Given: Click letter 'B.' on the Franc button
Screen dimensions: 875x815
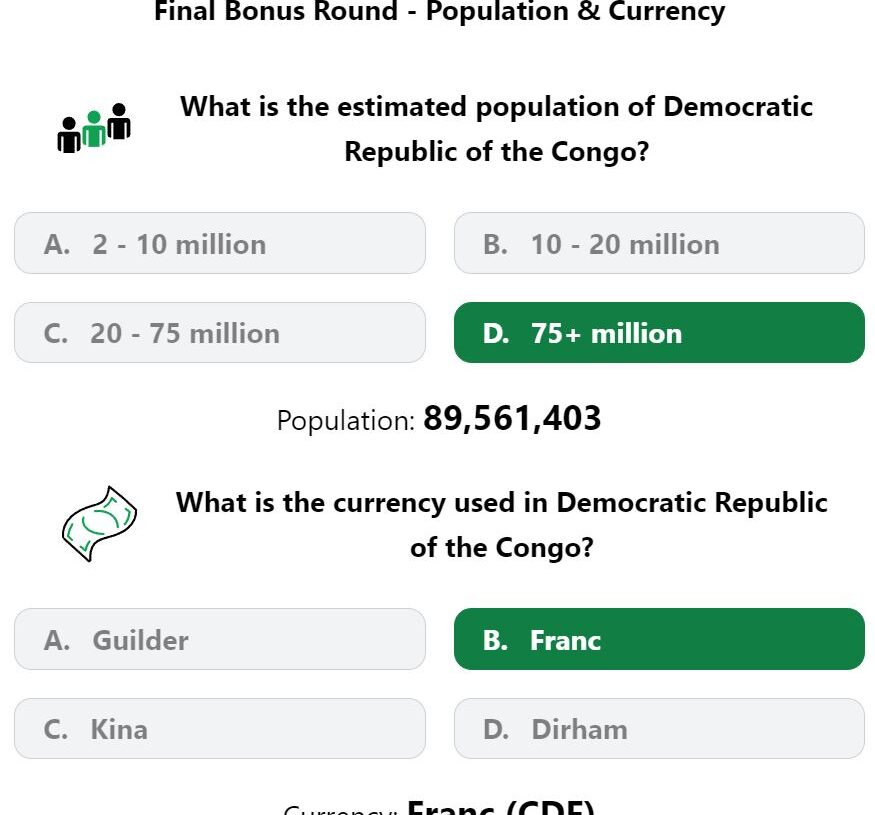Looking at the screenshot, I should (496, 640).
